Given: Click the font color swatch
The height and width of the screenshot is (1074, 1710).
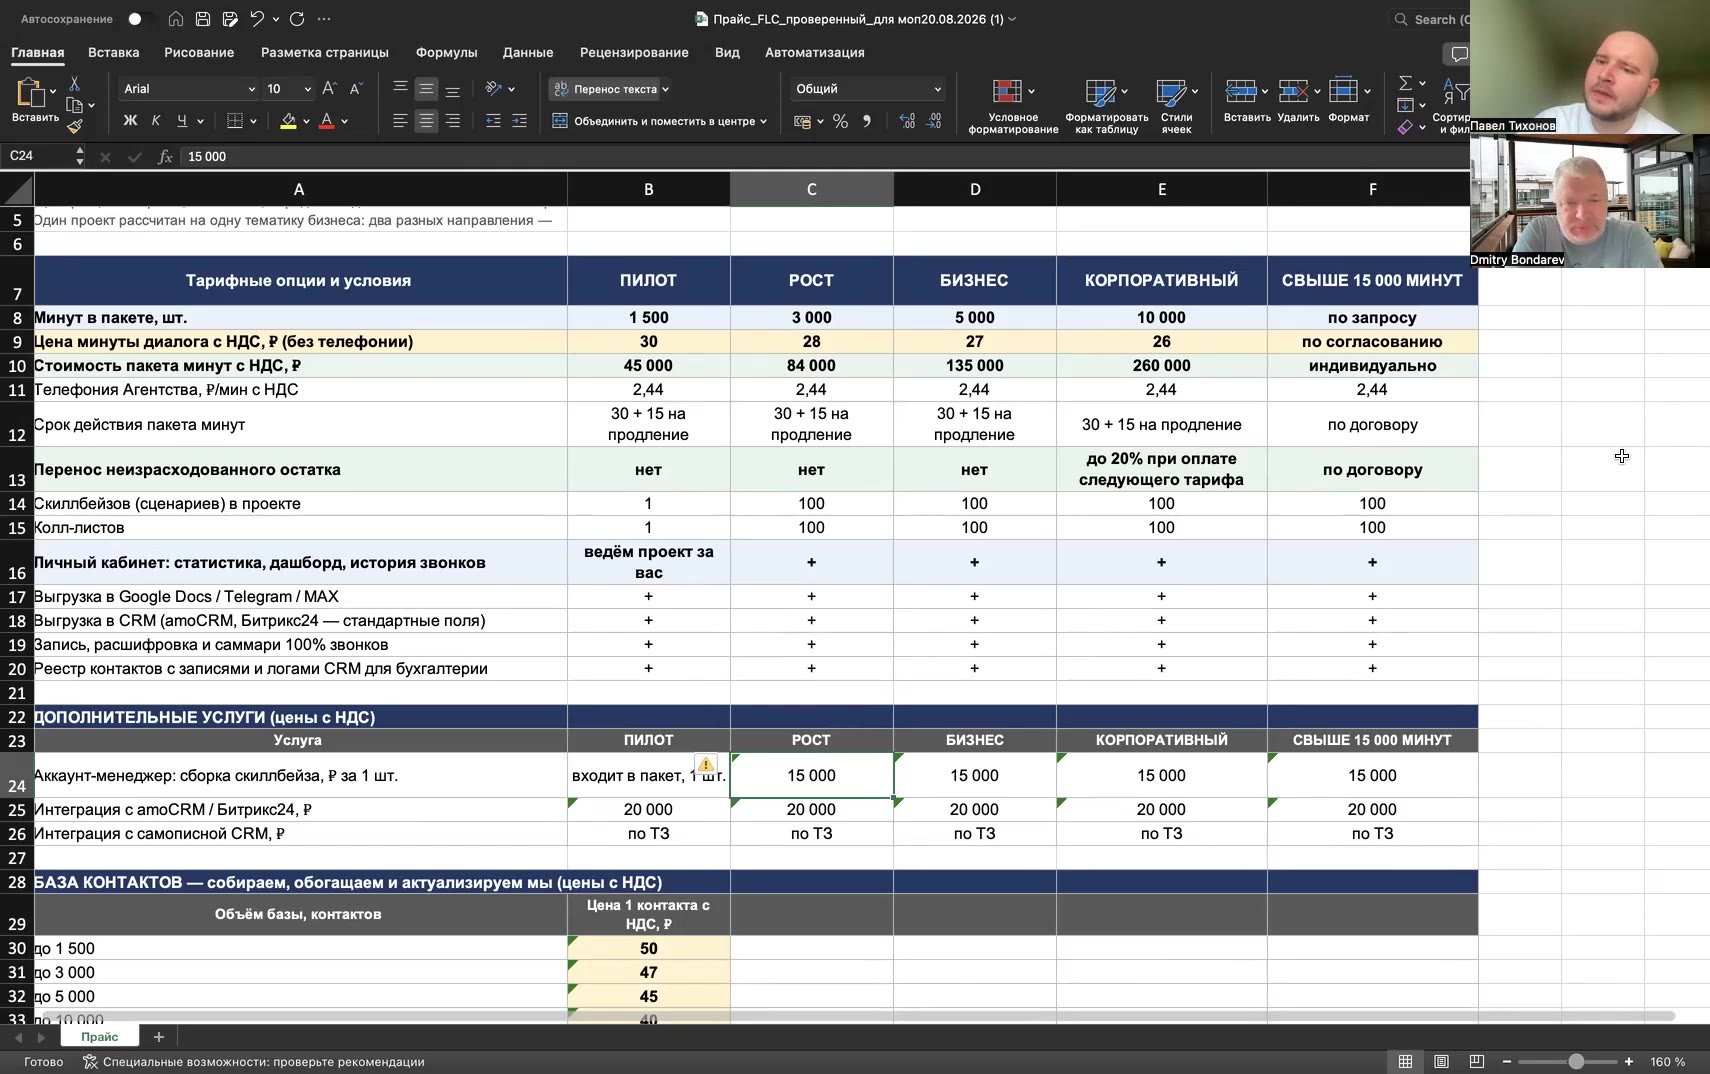Looking at the screenshot, I should coord(326,122).
